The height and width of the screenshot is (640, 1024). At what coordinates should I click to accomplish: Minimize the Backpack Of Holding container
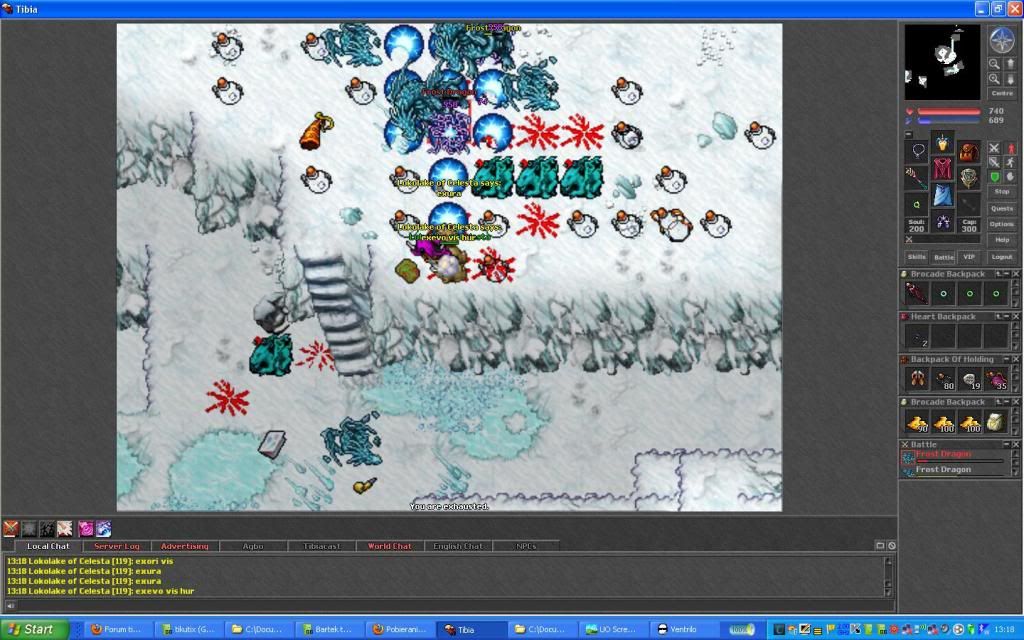1006,359
